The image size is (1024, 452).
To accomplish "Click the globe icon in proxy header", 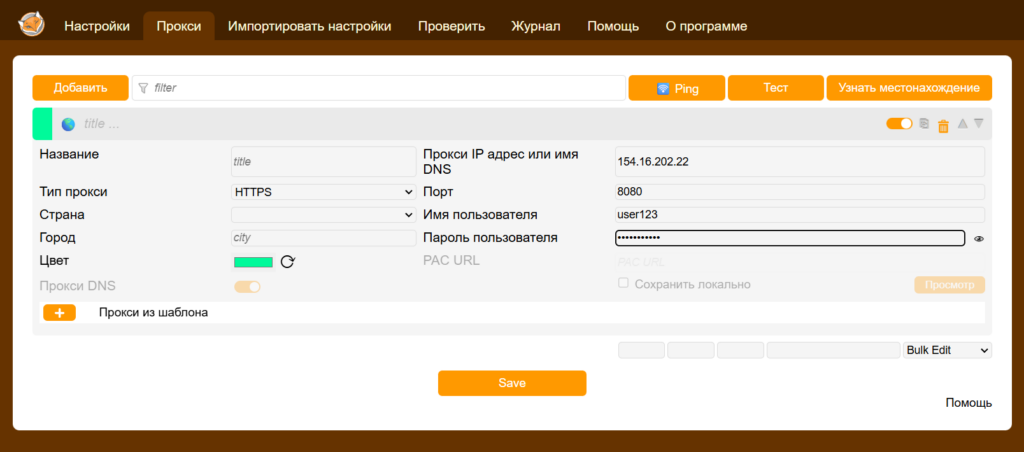I will [68, 124].
